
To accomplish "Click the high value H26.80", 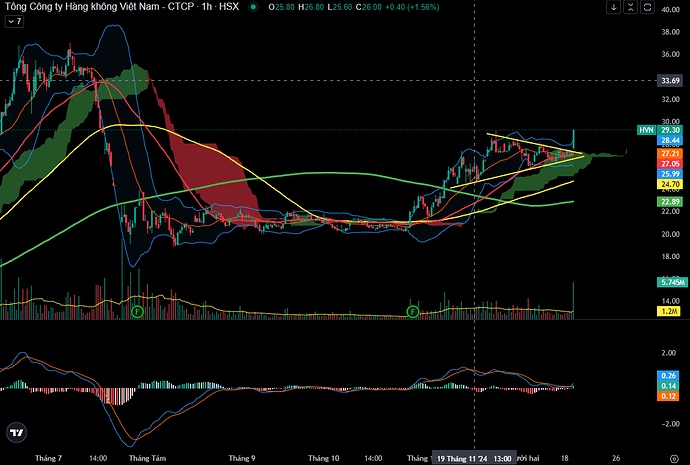I will pos(311,7).
